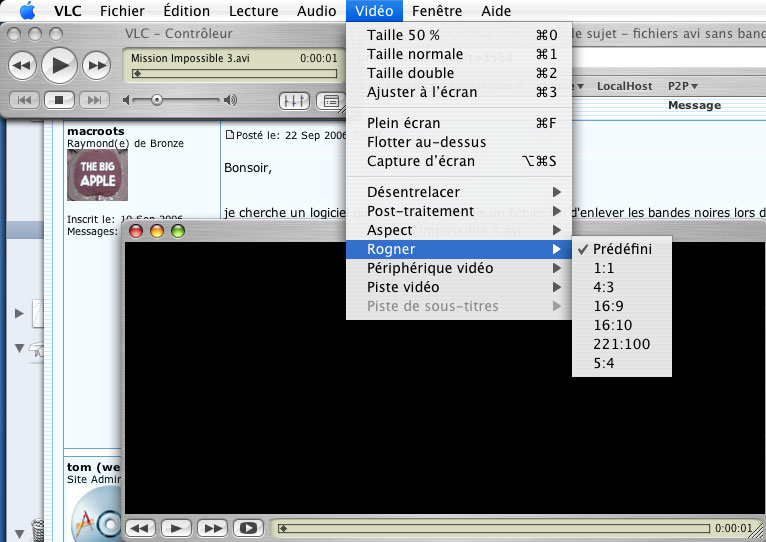Click the large play button in Contrôleur

pos(59,65)
